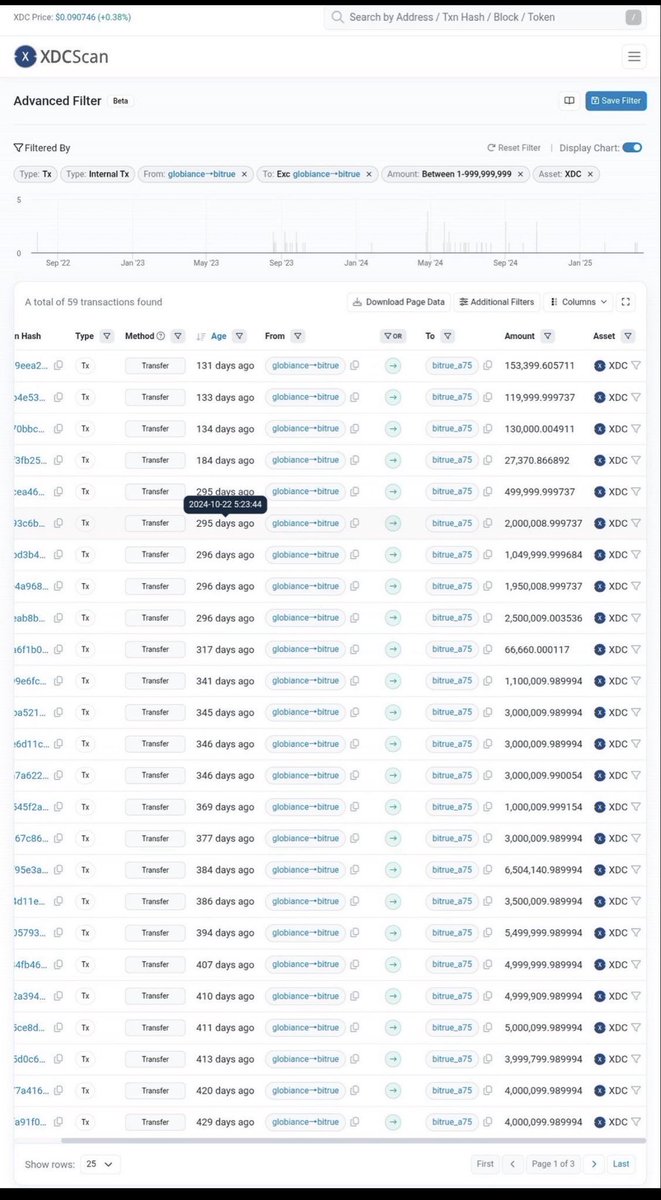Sort by the Age column header
Image resolution: width=661 pixels, height=1200 pixels.
pyautogui.click(x=218, y=336)
